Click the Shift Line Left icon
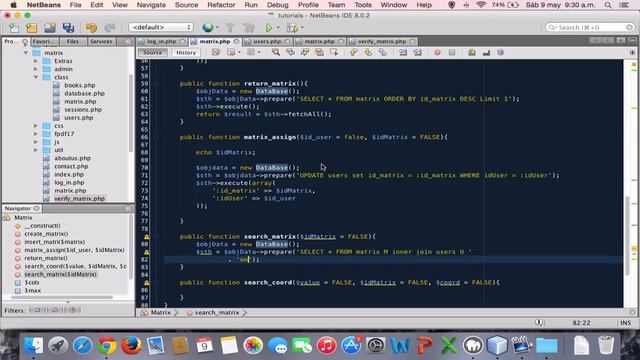This screenshot has height=360, width=640. [403, 52]
